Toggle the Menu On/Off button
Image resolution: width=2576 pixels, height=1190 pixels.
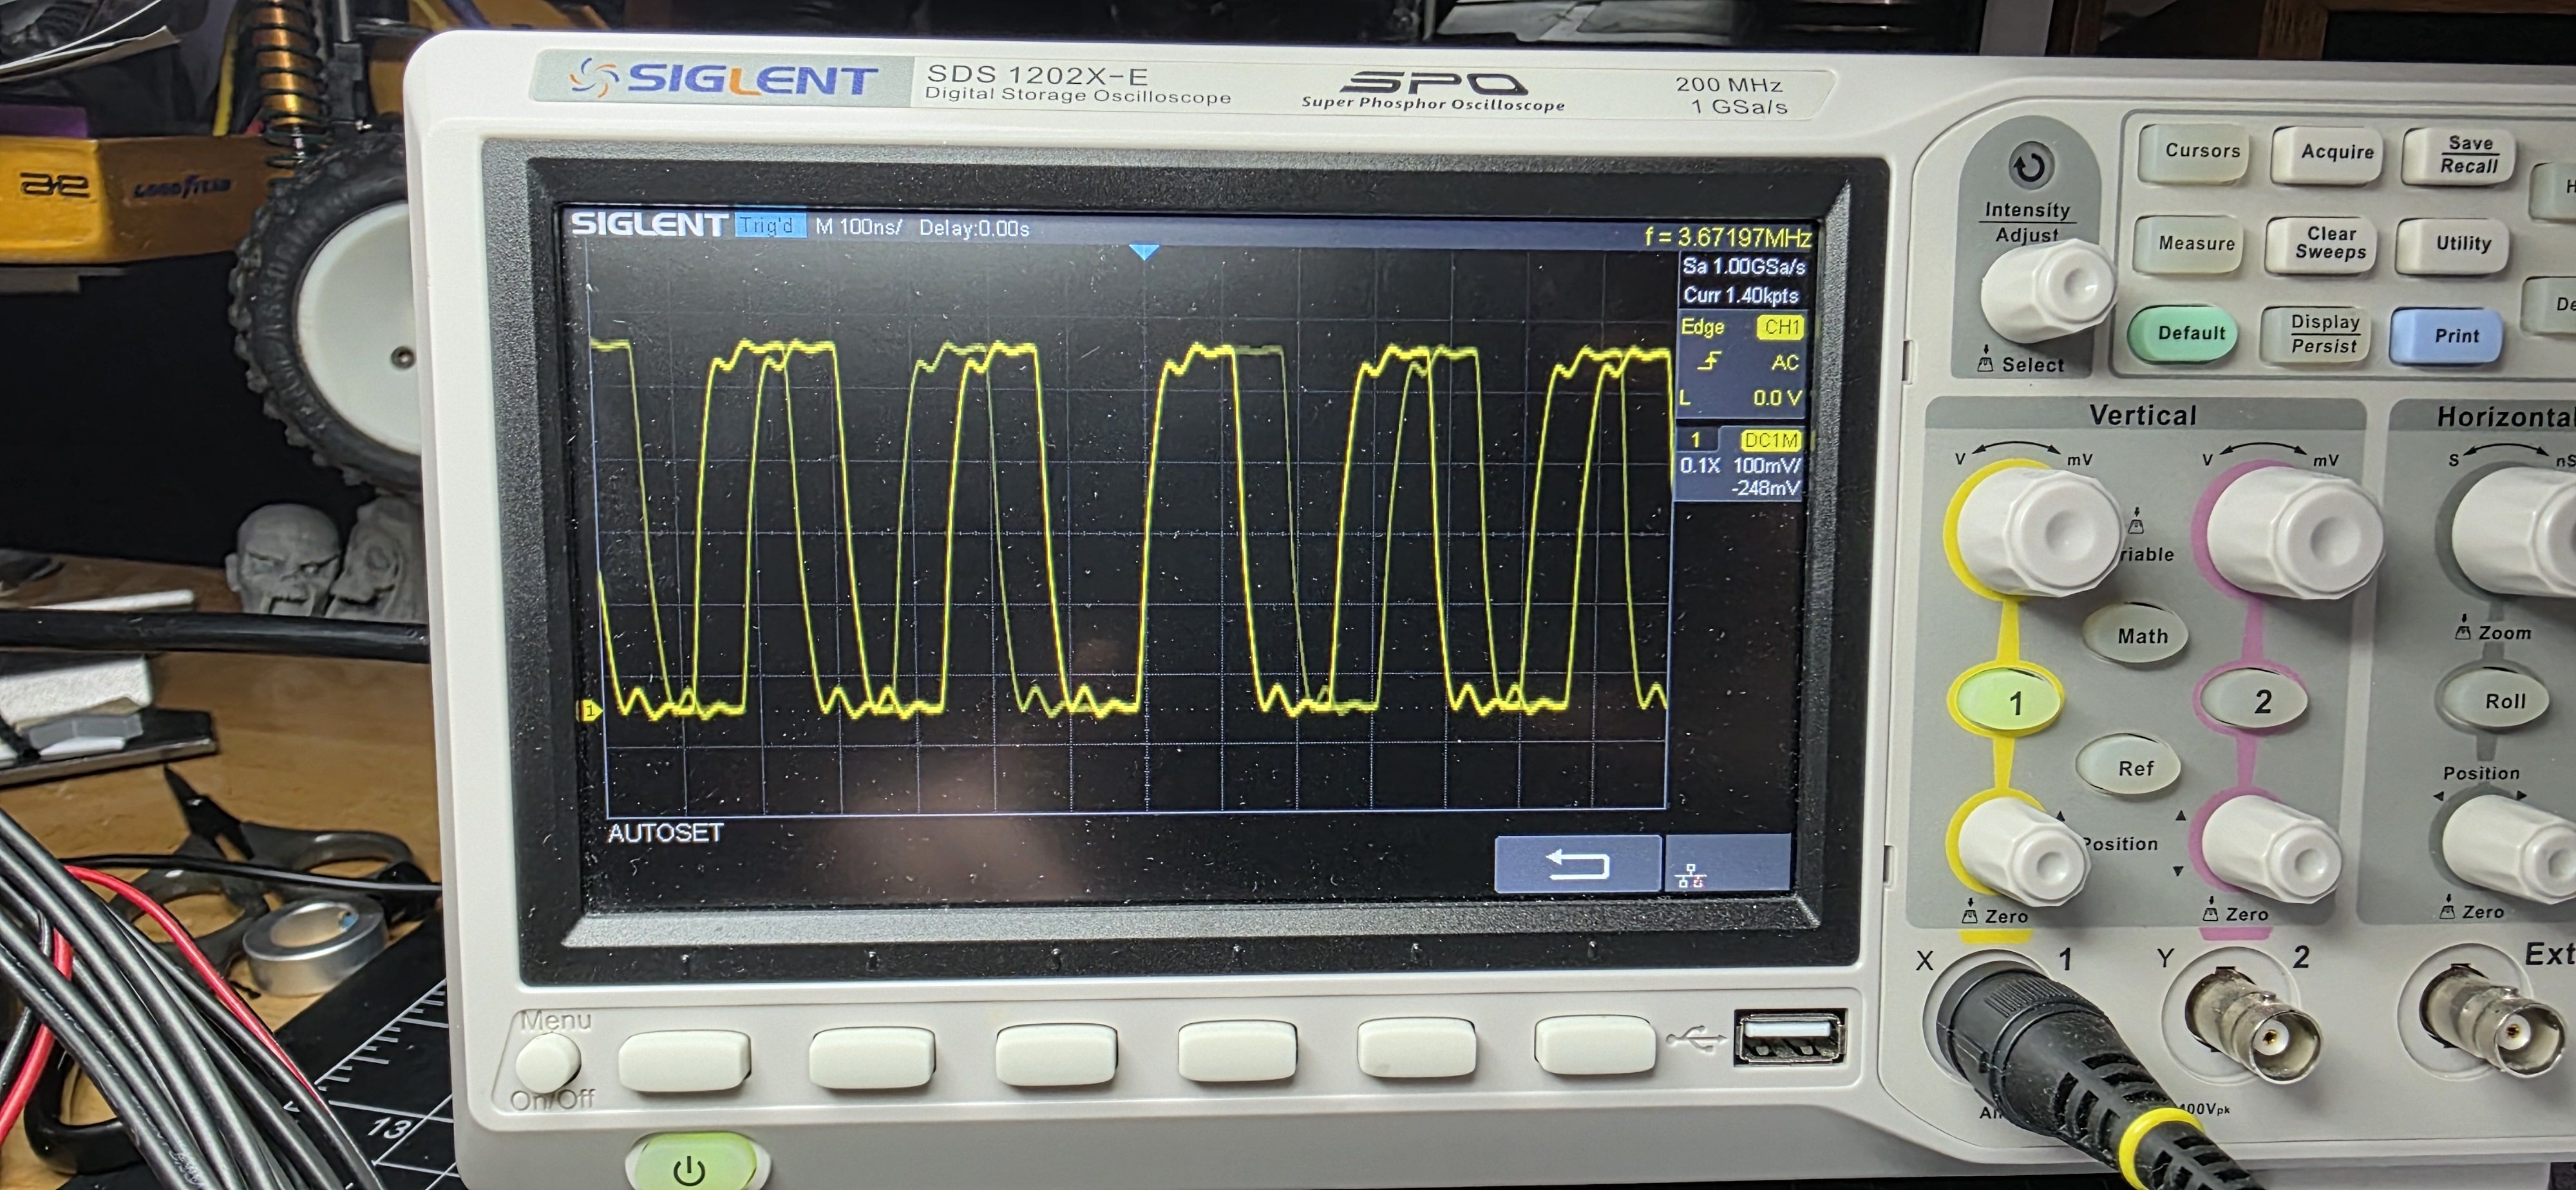coord(547,1061)
